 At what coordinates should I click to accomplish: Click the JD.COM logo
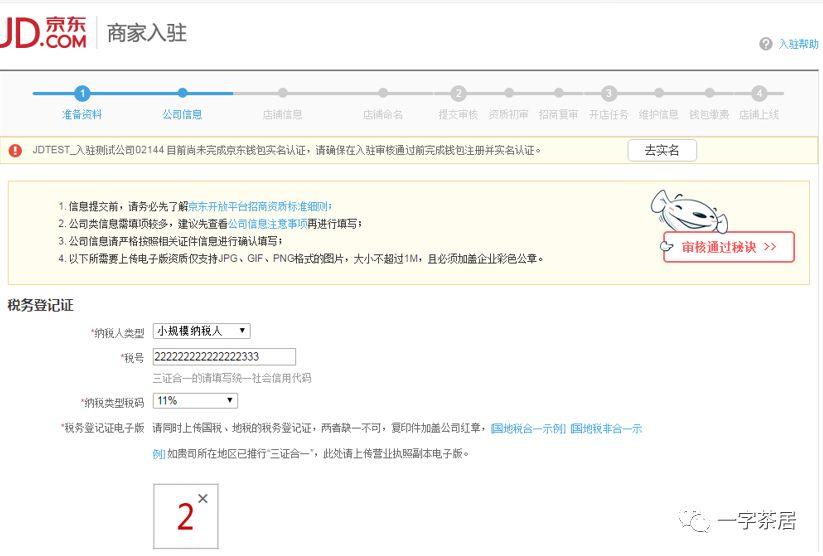click(x=43, y=33)
